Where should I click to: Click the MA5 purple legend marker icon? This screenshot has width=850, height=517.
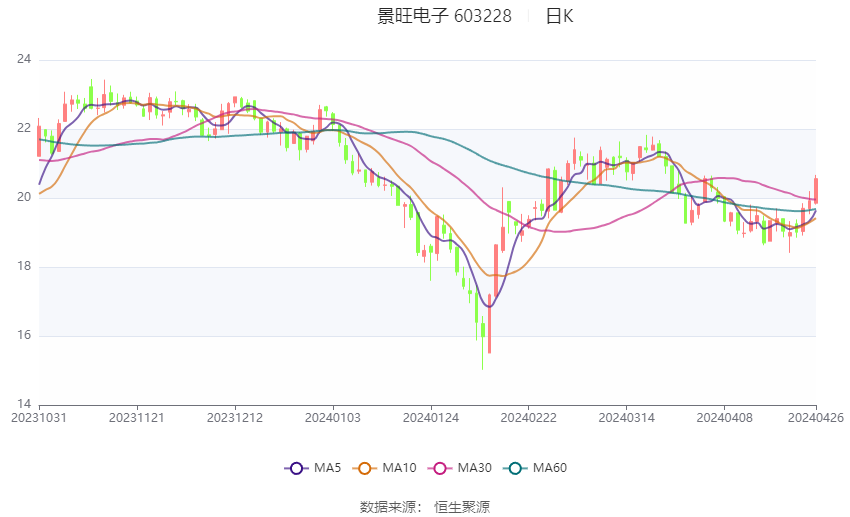pyautogui.click(x=295, y=468)
